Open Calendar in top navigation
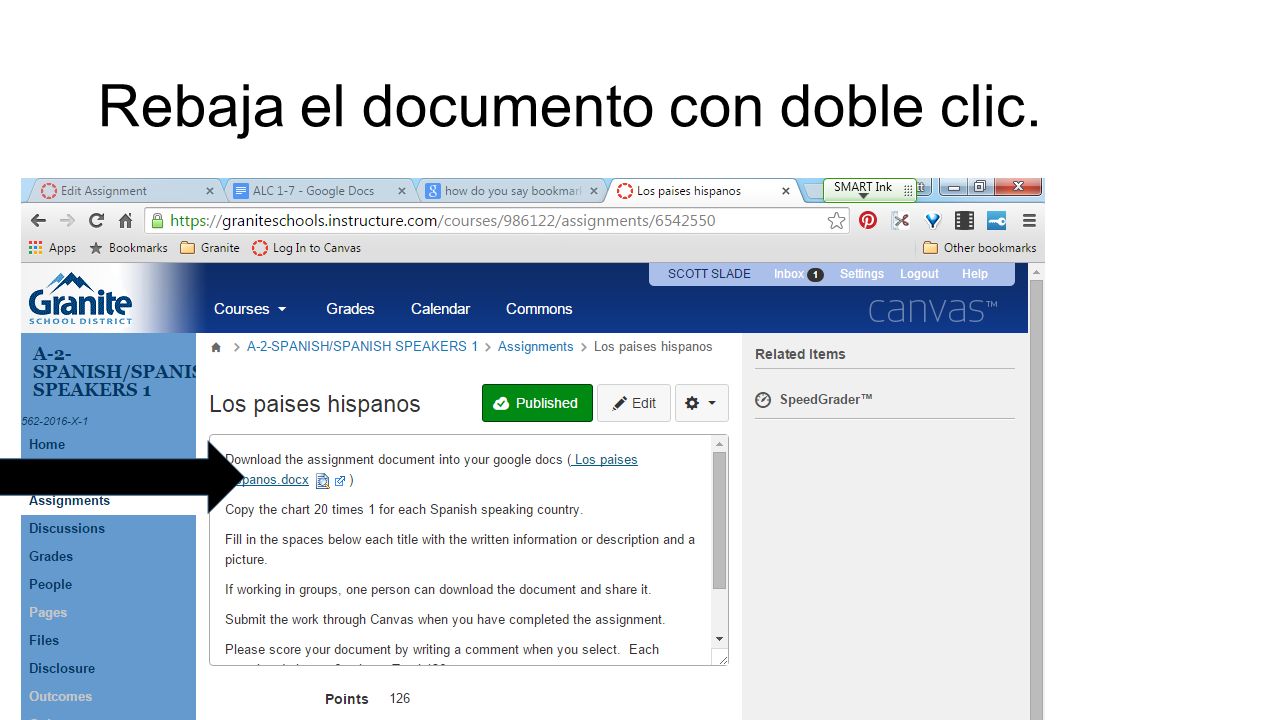Image resolution: width=1280 pixels, height=720 pixels. click(440, 309)
